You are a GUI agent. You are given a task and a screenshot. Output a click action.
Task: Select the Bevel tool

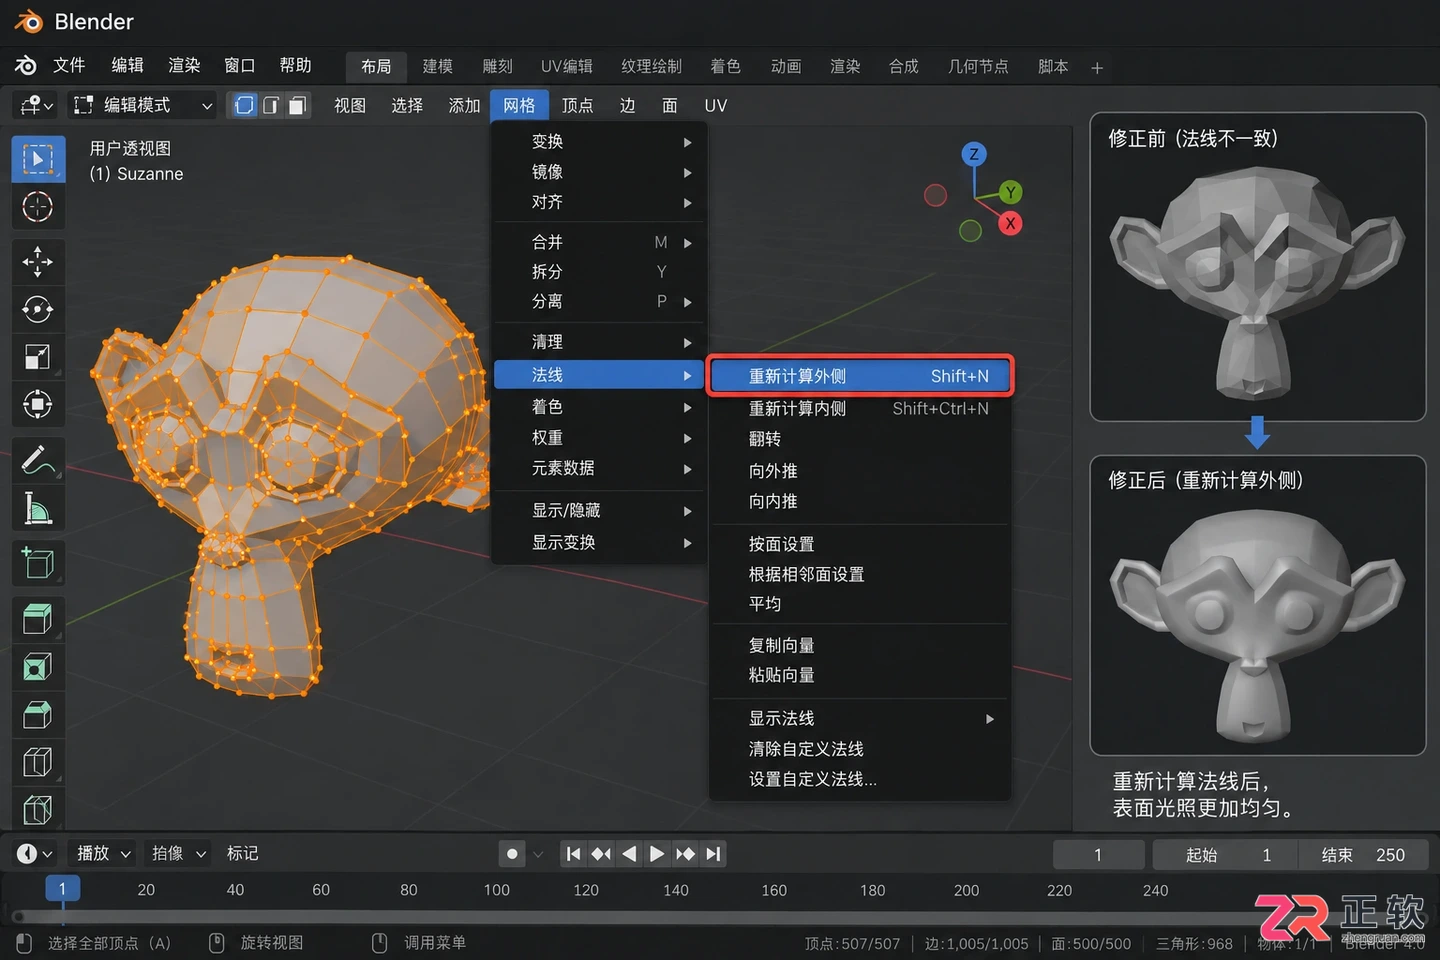point(38,715)
